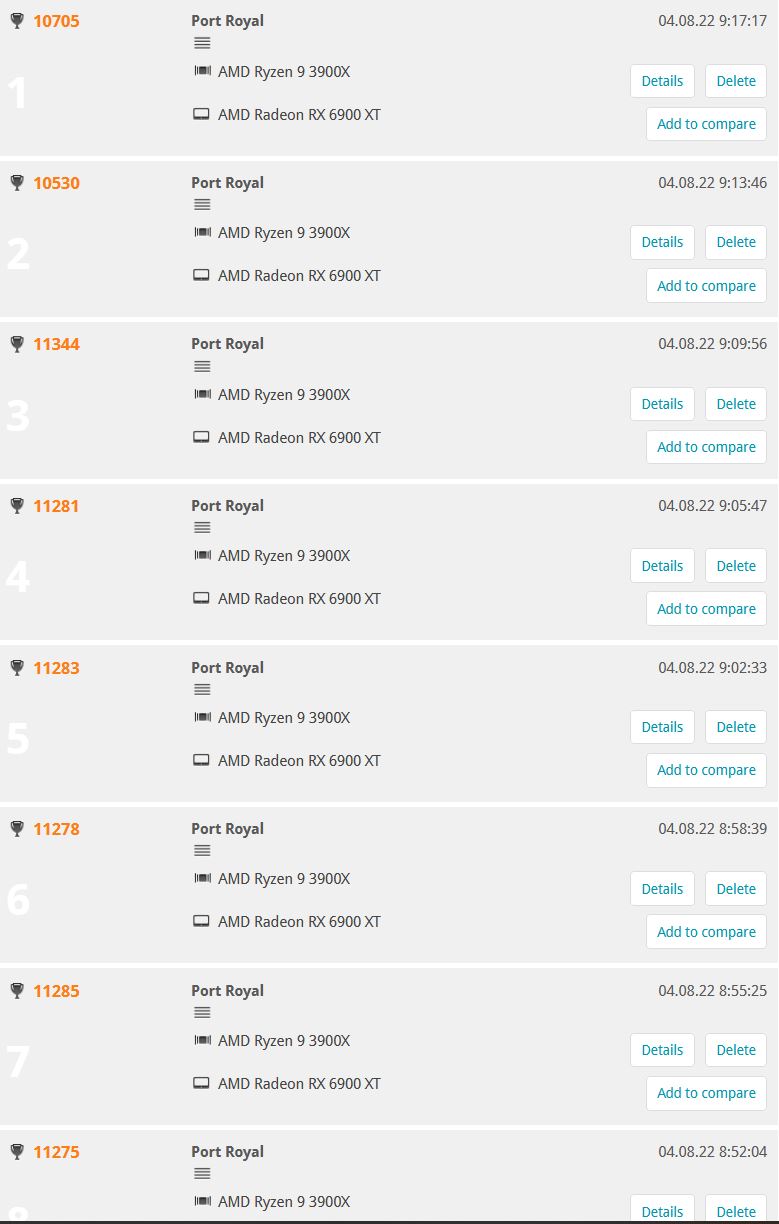The width and height of the screenshot is (779, 1224).
Task: Open score 10530 result link
Action: [56, 183]
